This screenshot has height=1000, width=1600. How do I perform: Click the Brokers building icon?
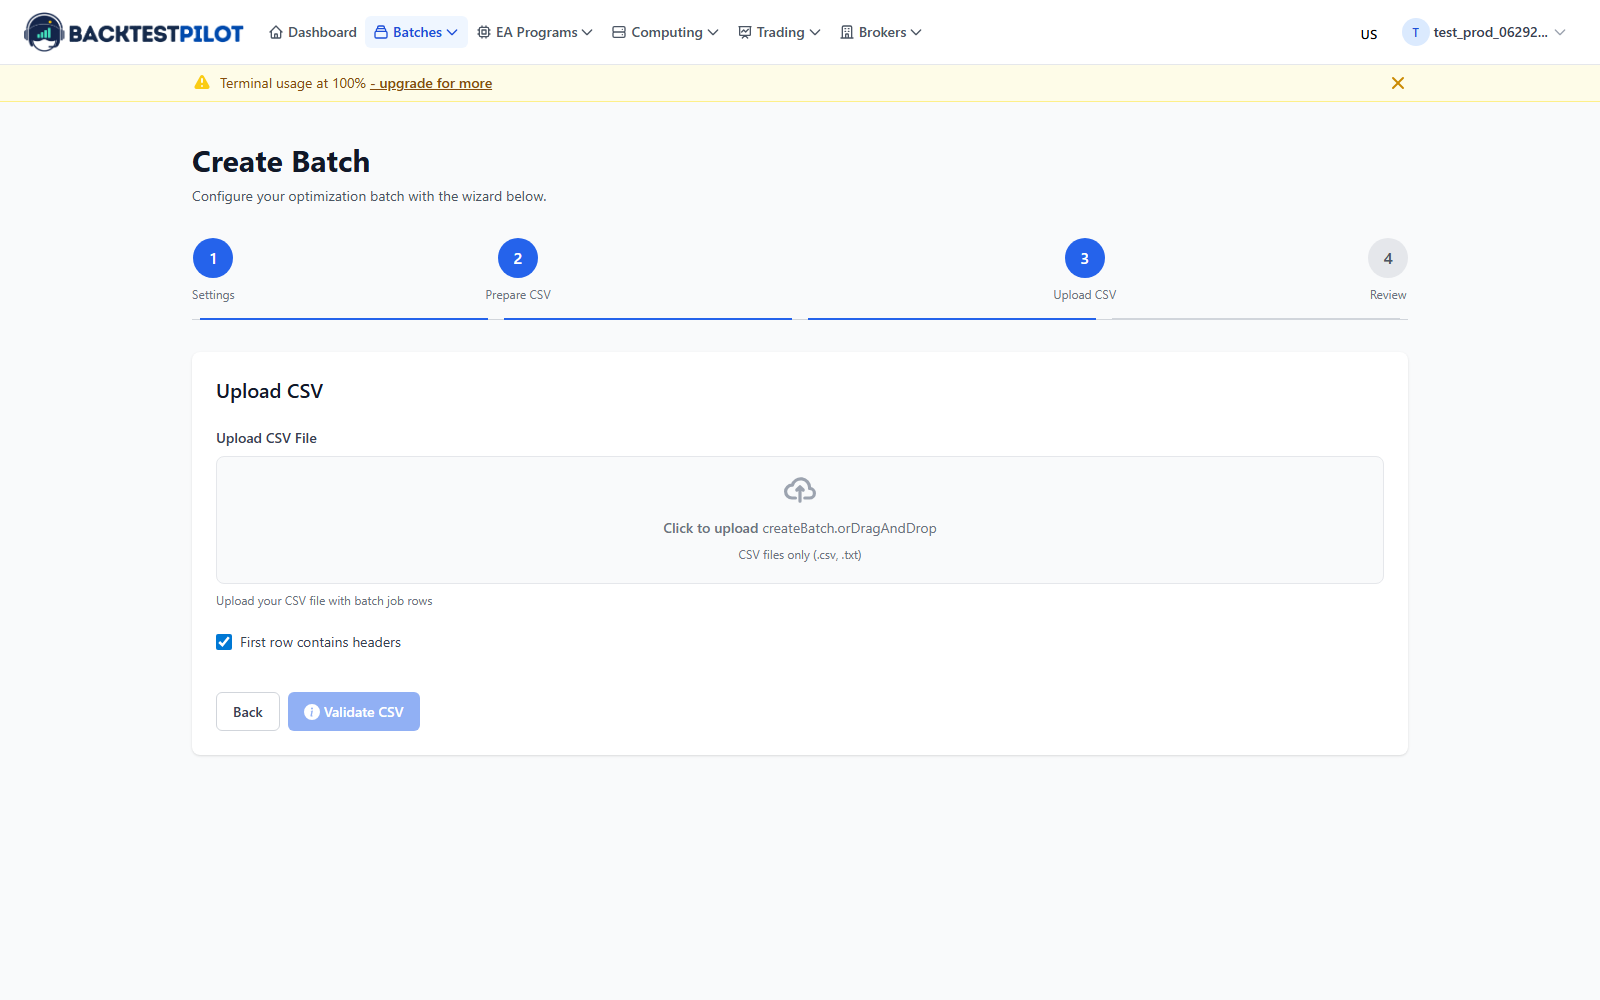(847, 32)
